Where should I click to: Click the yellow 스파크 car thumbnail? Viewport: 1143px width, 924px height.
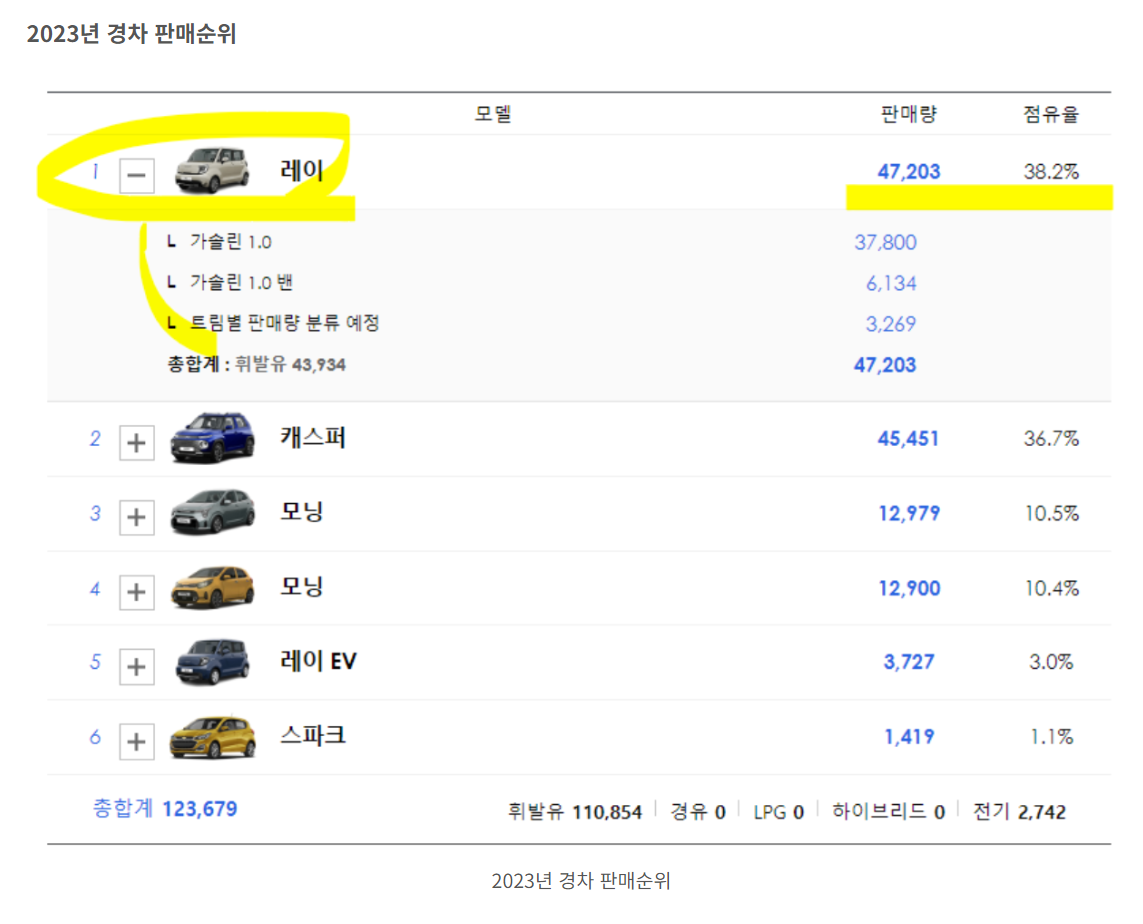pyautogui.click(x=212, y=737)
